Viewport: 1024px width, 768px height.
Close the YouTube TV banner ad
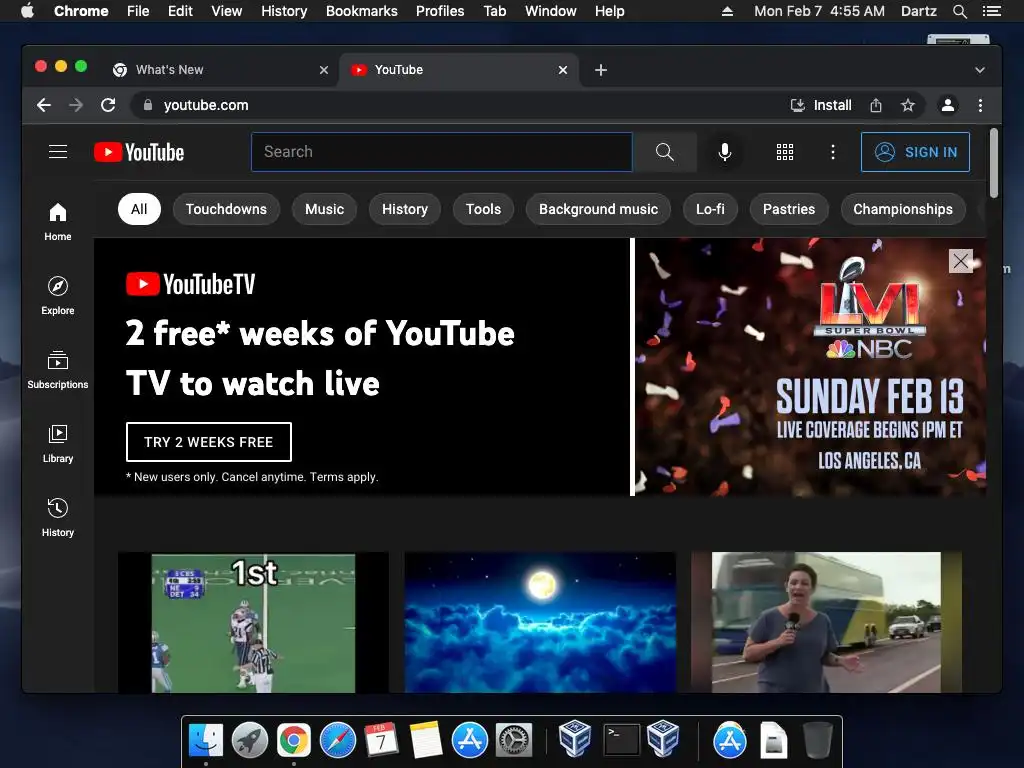point(961,261)
